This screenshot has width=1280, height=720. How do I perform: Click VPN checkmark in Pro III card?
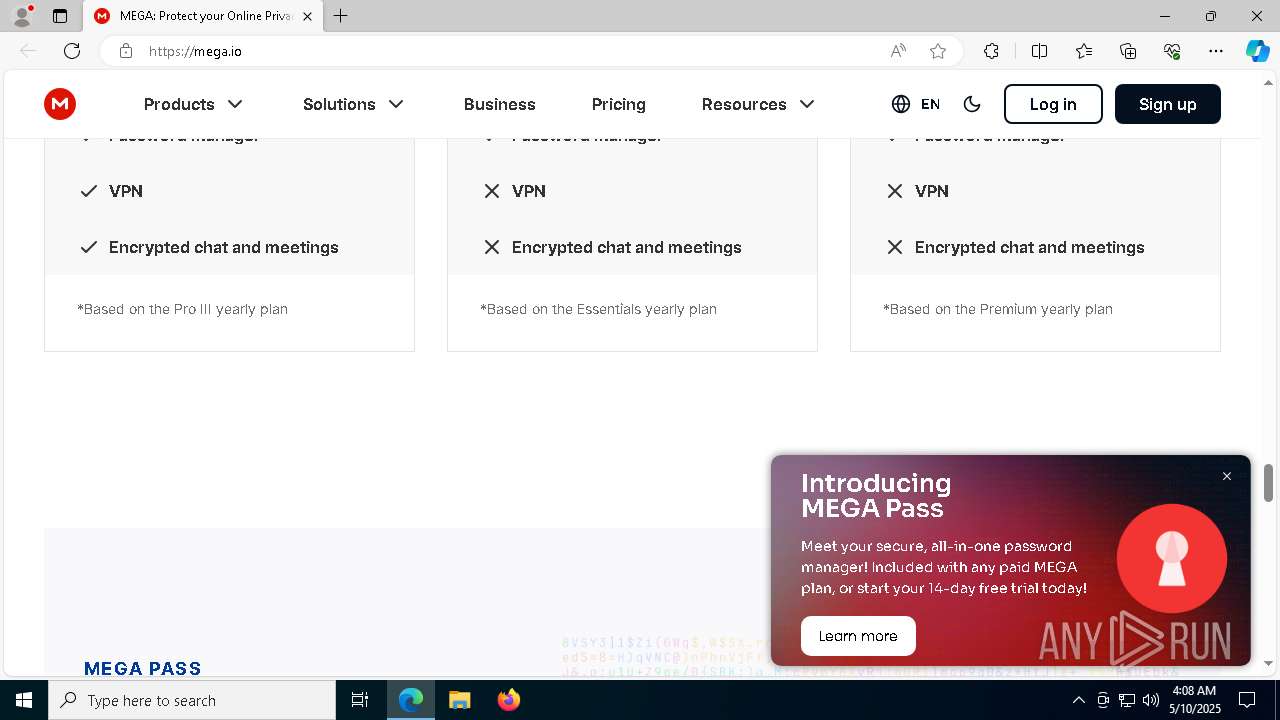point(89,191)
